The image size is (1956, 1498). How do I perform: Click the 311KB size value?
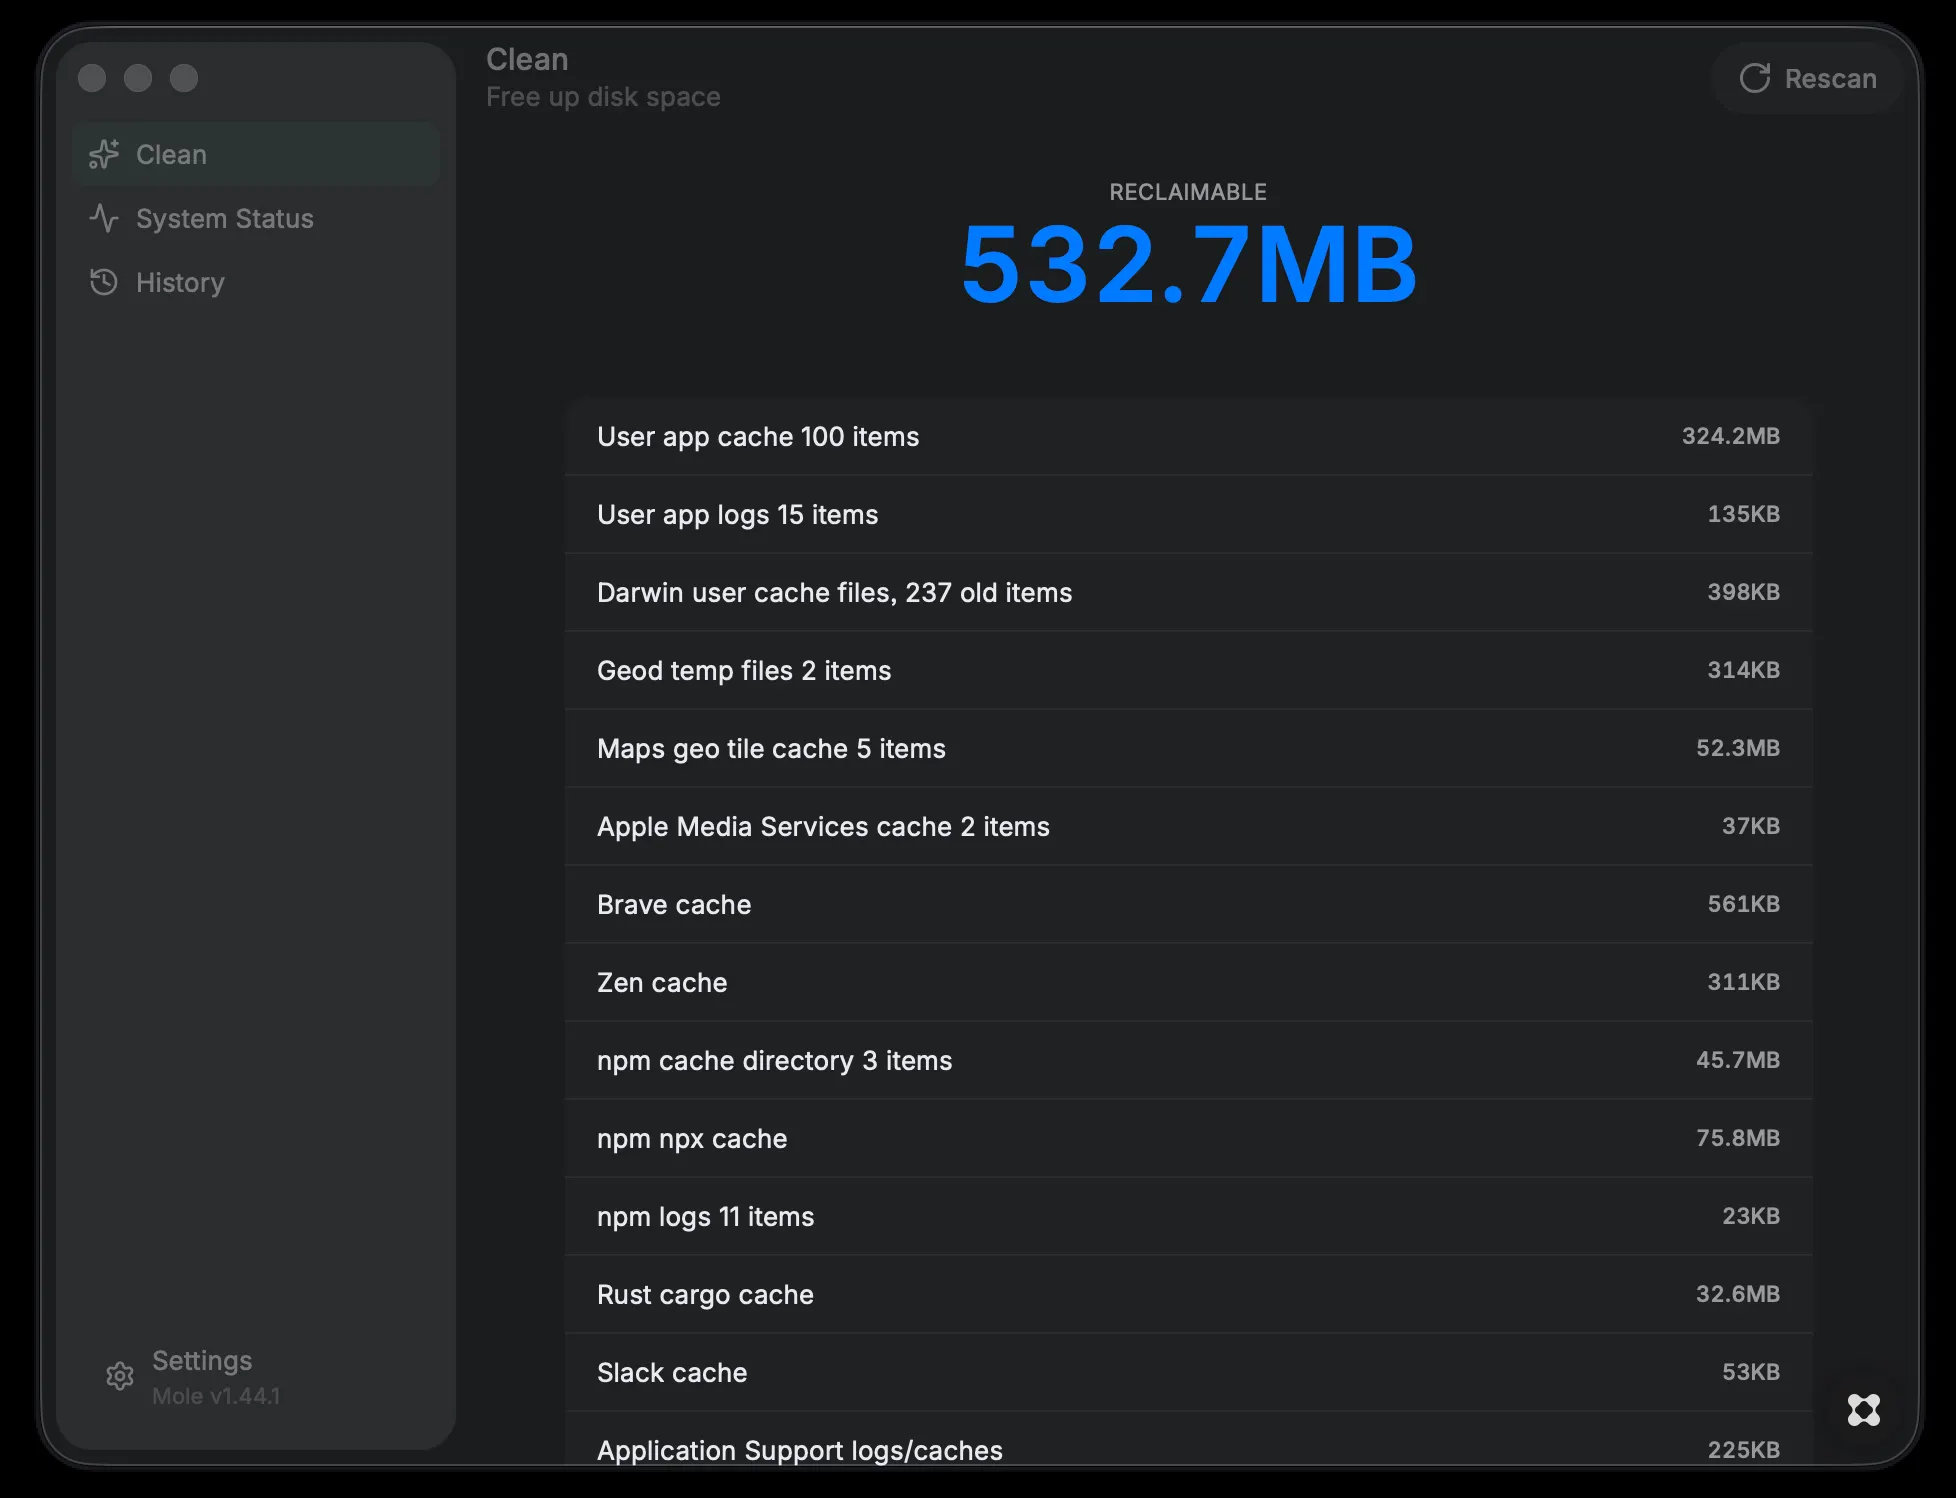[1743, 982]
